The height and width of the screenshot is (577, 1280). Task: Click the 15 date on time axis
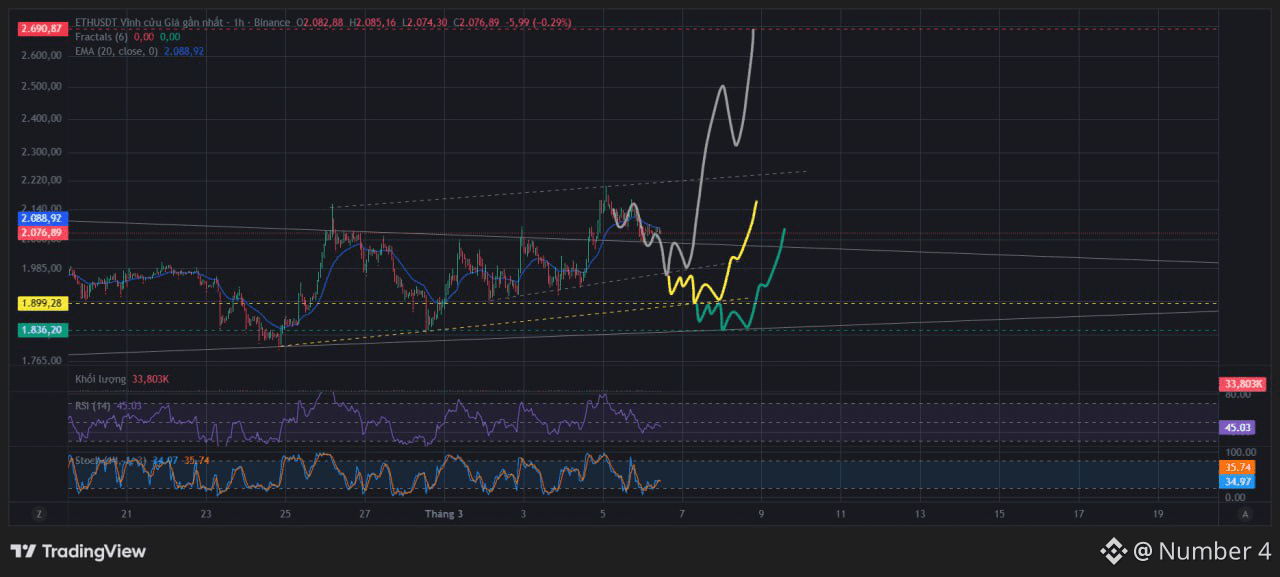[999, 514]
